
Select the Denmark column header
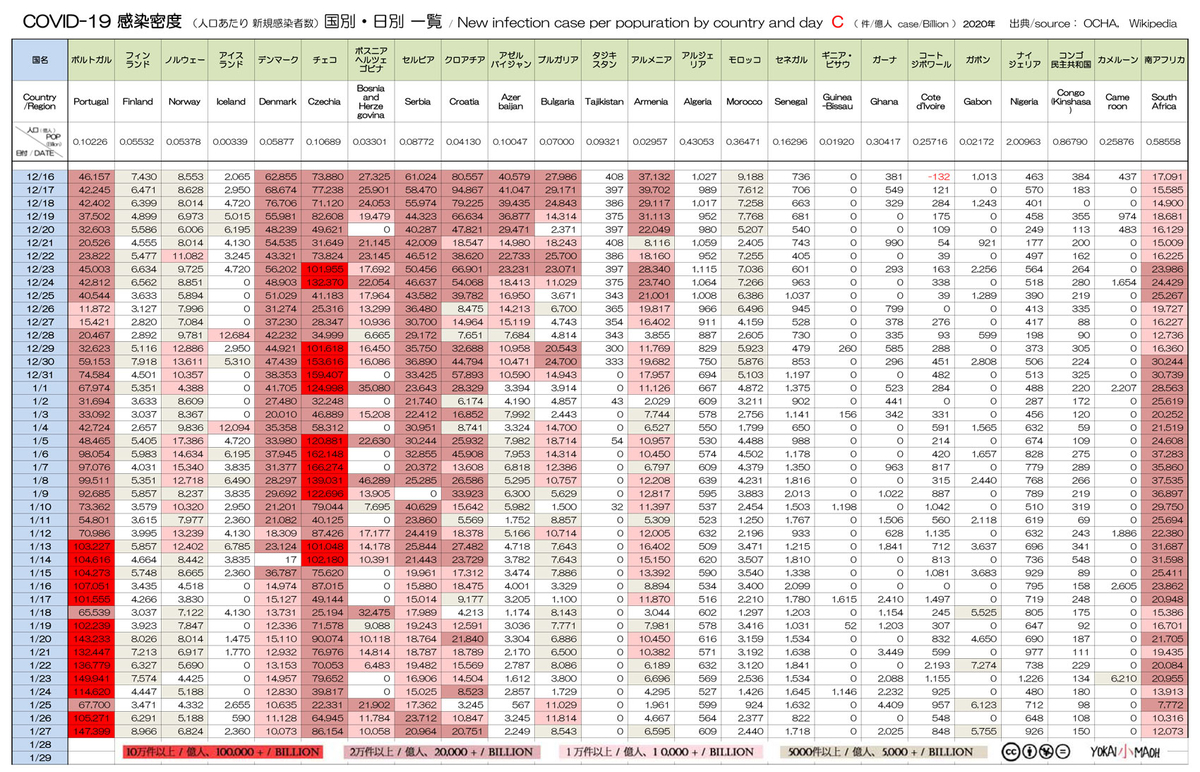[277, 101]
